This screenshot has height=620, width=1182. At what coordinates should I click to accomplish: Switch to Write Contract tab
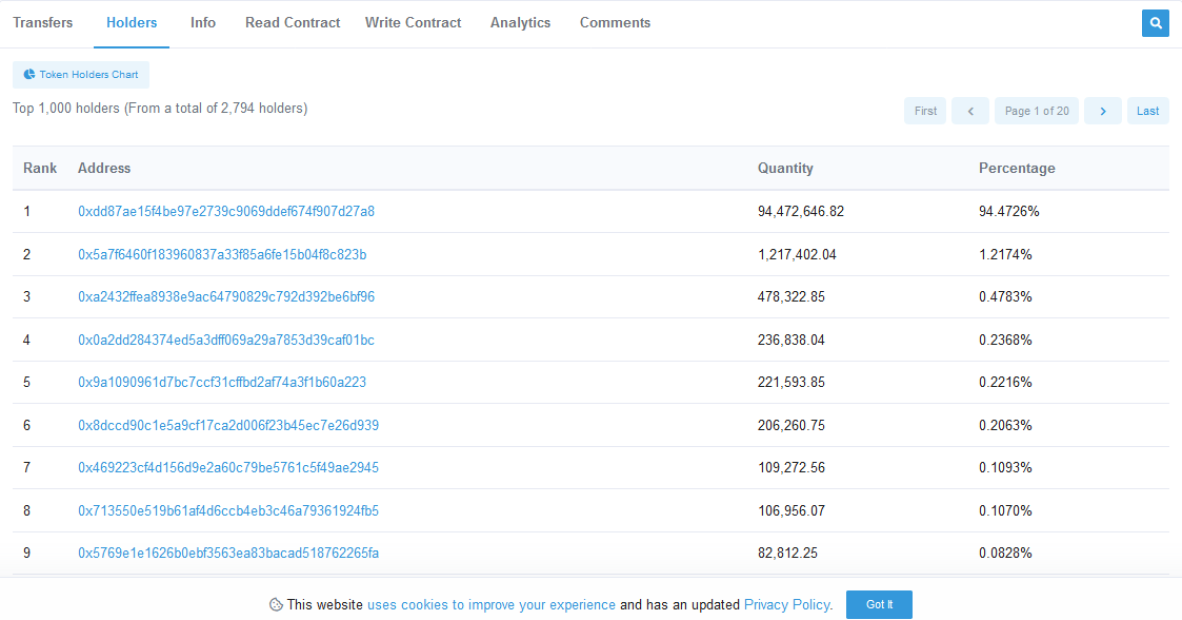413,23
